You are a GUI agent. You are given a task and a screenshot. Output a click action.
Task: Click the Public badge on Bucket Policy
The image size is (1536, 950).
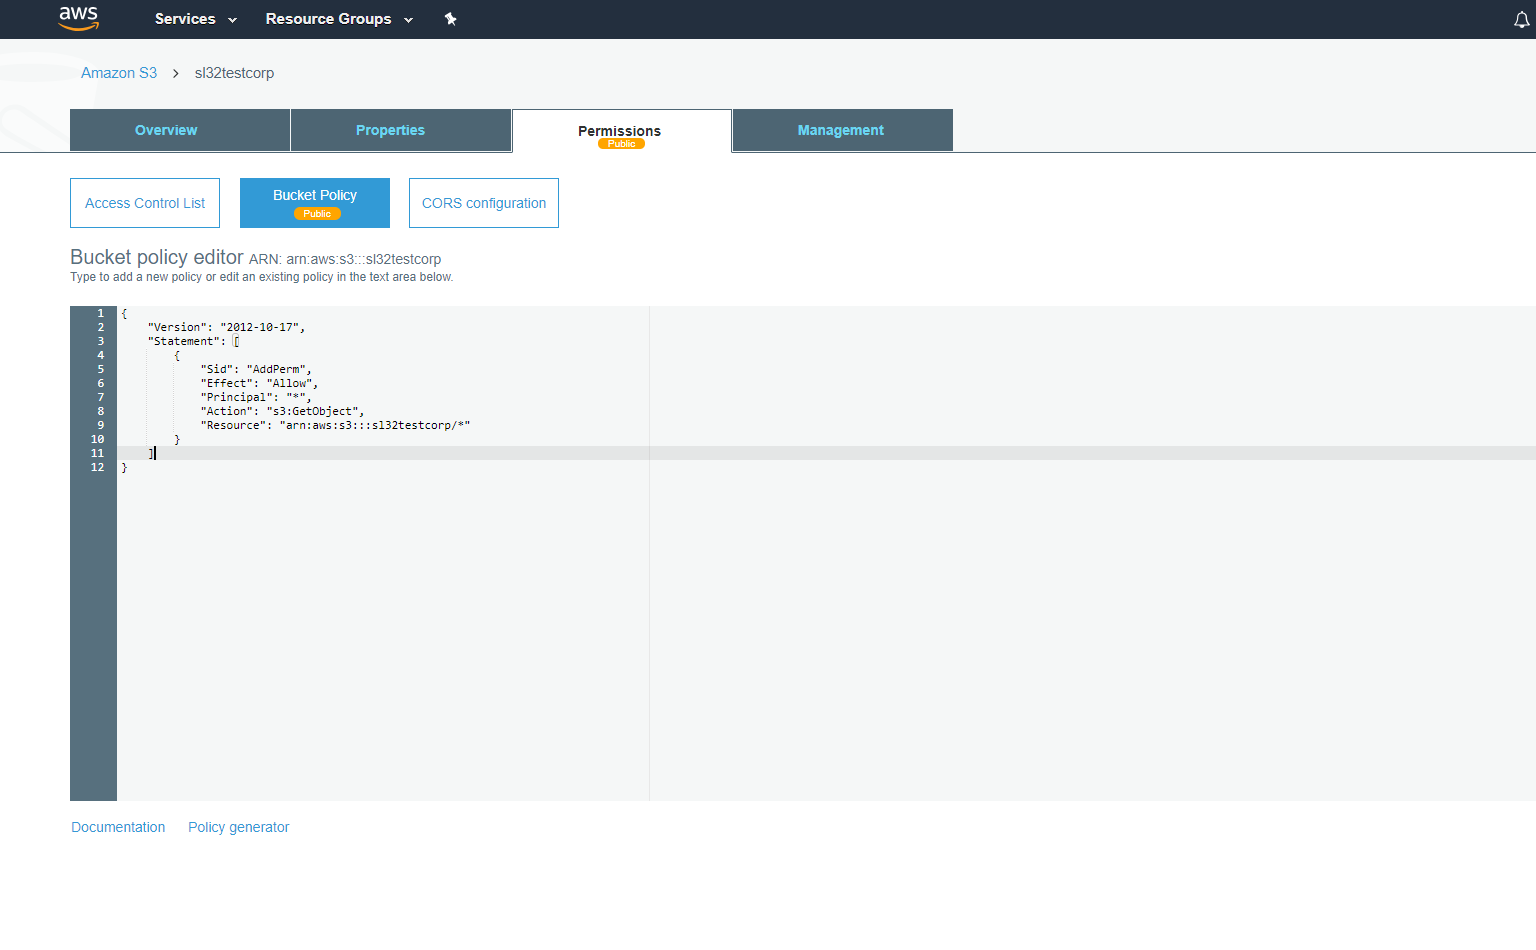[x=317, y=214]
